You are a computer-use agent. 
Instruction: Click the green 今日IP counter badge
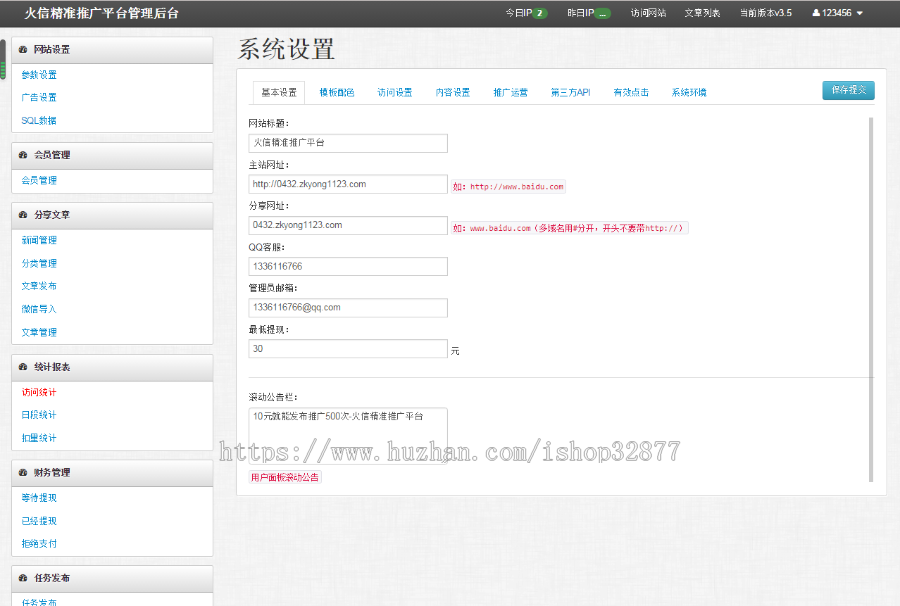540,13
